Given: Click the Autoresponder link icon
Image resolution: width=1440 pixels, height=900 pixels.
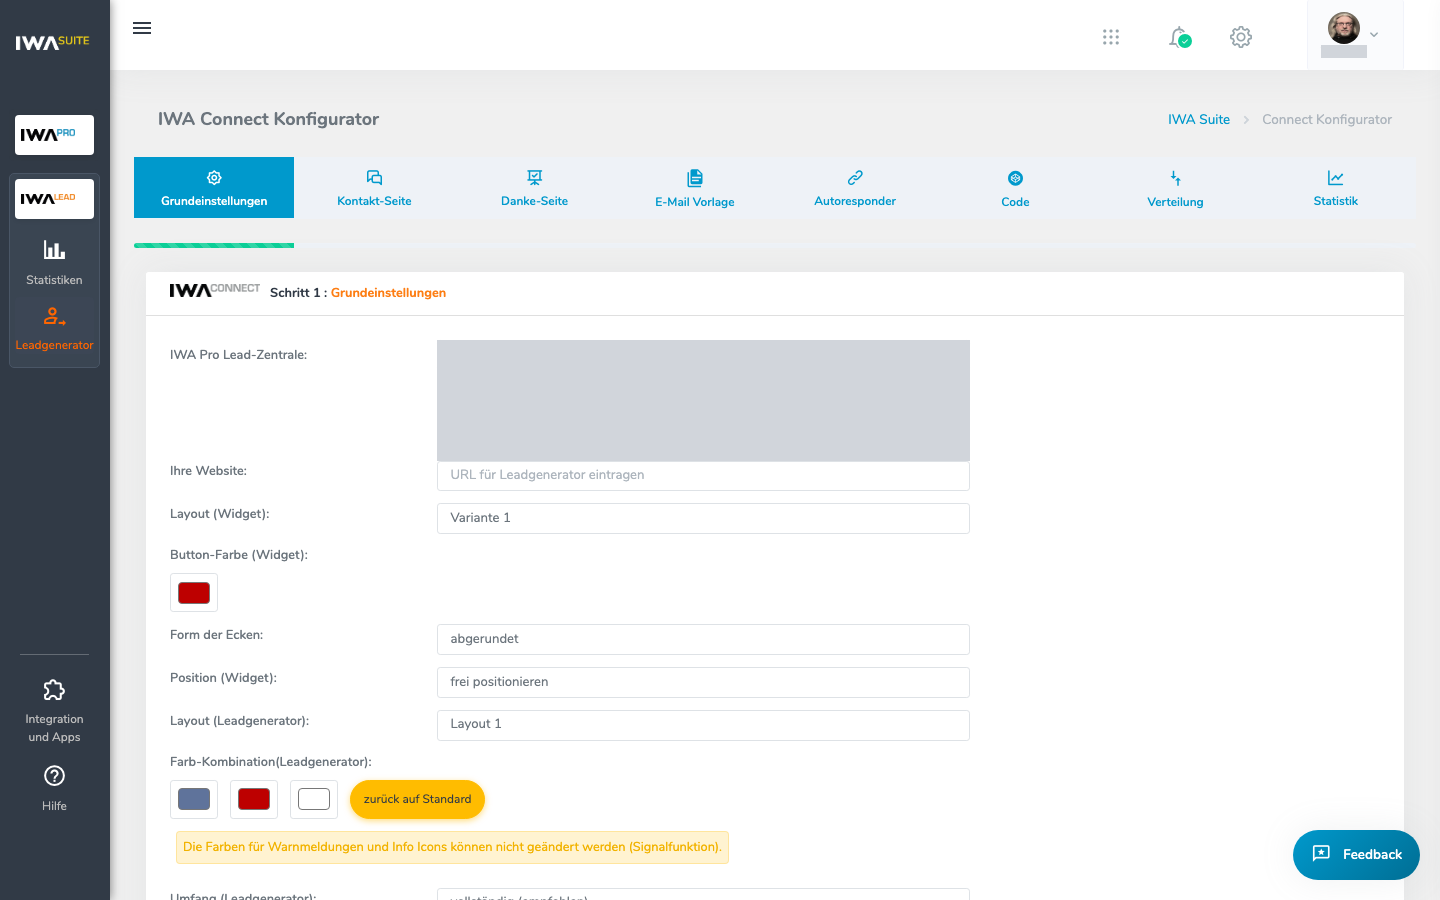Looking at the screenshot, I should pyautogui.click(x=855, y=178).
